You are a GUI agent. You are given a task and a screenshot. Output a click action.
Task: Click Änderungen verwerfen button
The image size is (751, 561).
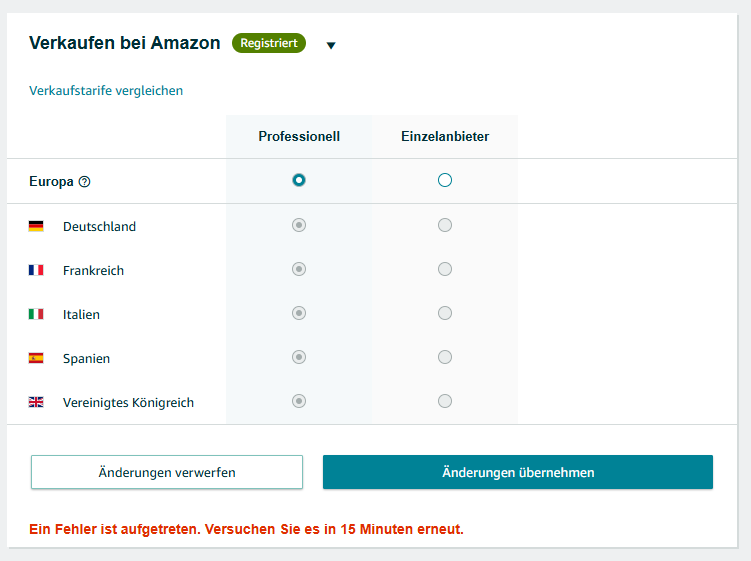(x=167, y=472)
